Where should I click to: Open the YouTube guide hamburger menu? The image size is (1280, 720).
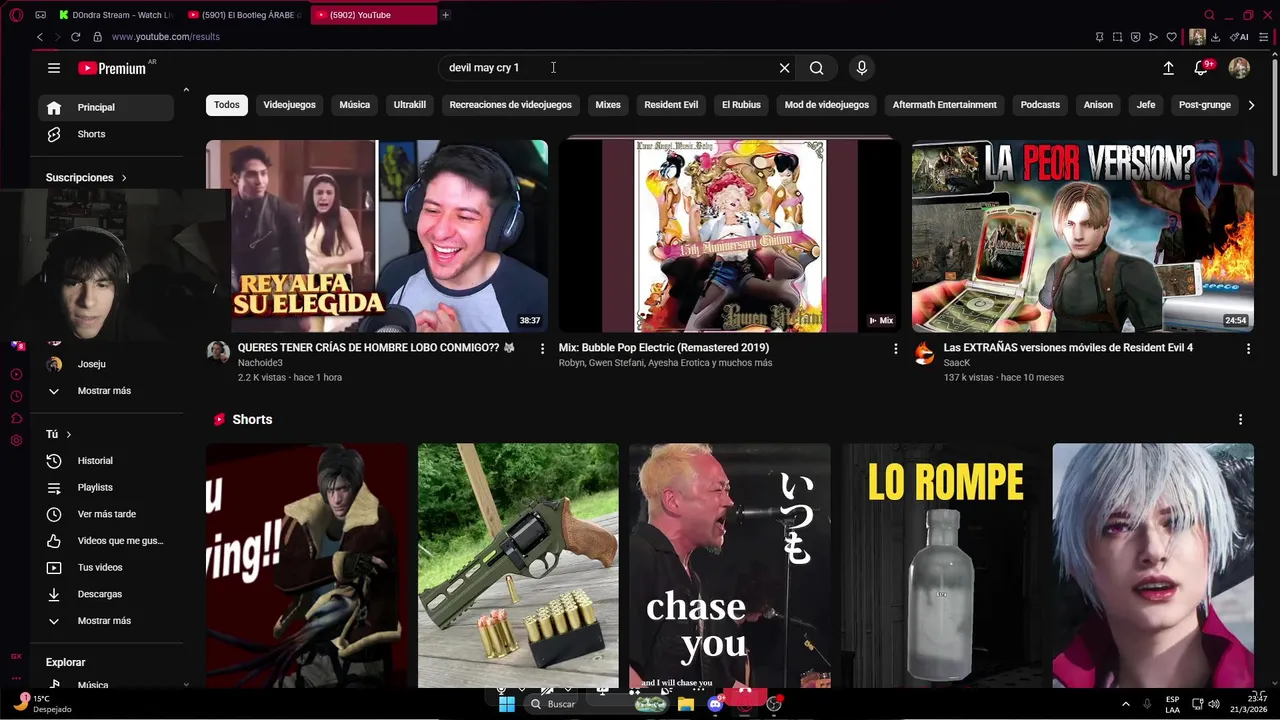click(54, 68)
